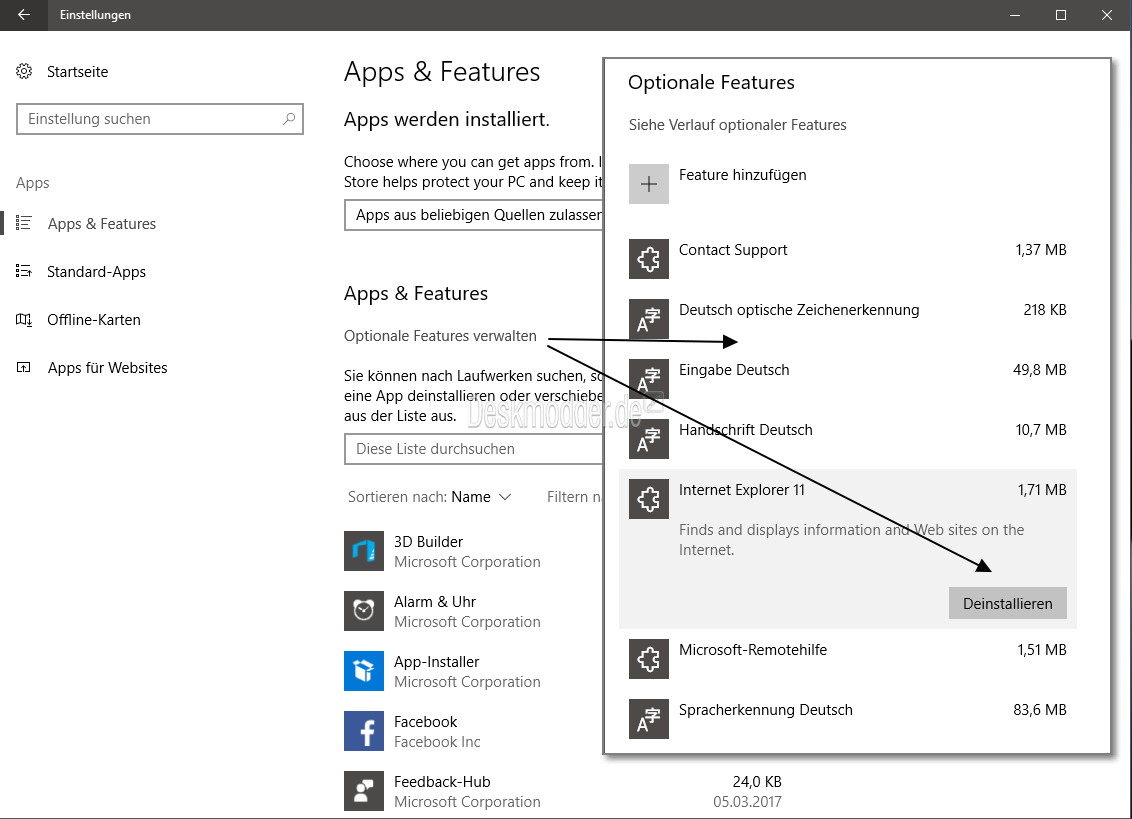Click the App-Installer box icon

coord(364,670)
